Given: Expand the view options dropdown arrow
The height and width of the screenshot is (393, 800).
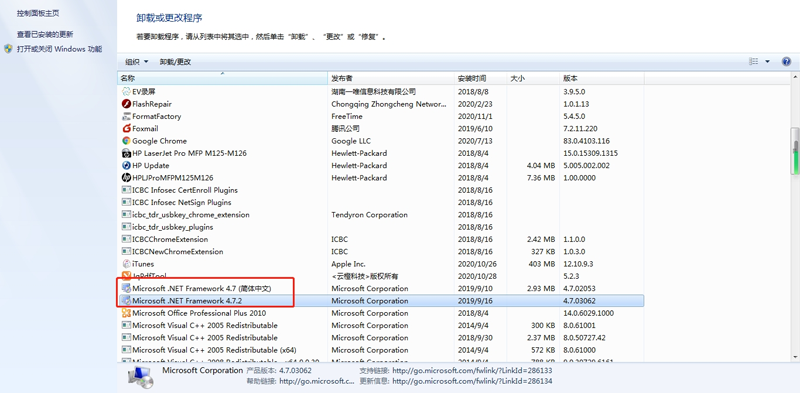Looking at the screenshot, I should click(767, 62).
